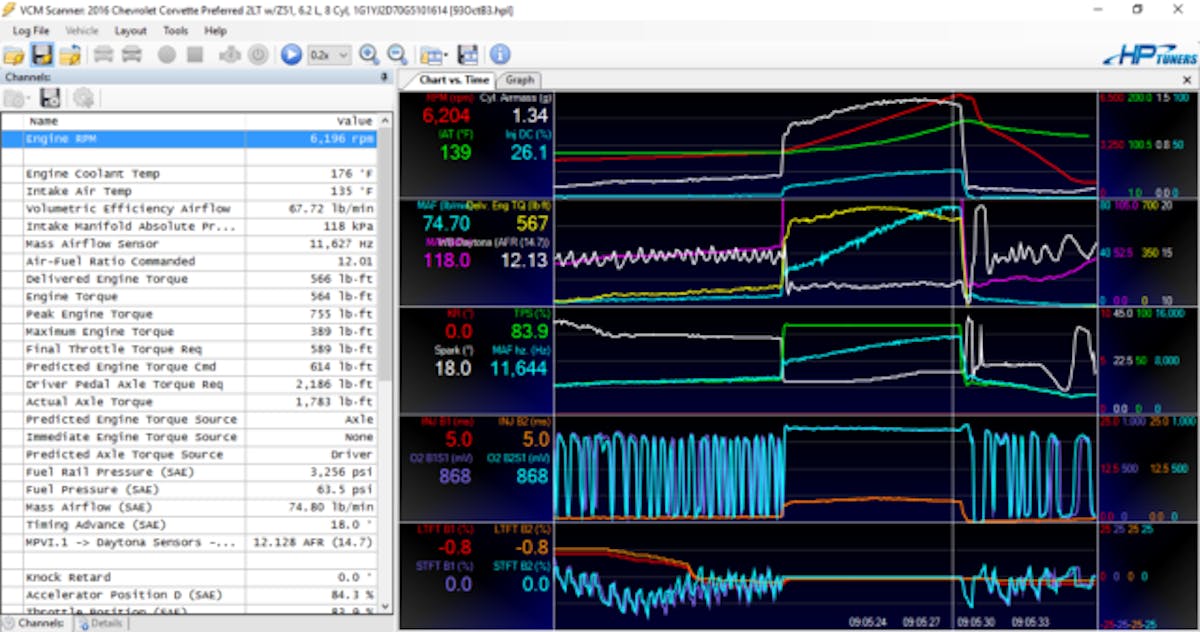Screen dimensions: 1200x632
Task: Switch to the Graph tab
Action: [x=520, y=80]
